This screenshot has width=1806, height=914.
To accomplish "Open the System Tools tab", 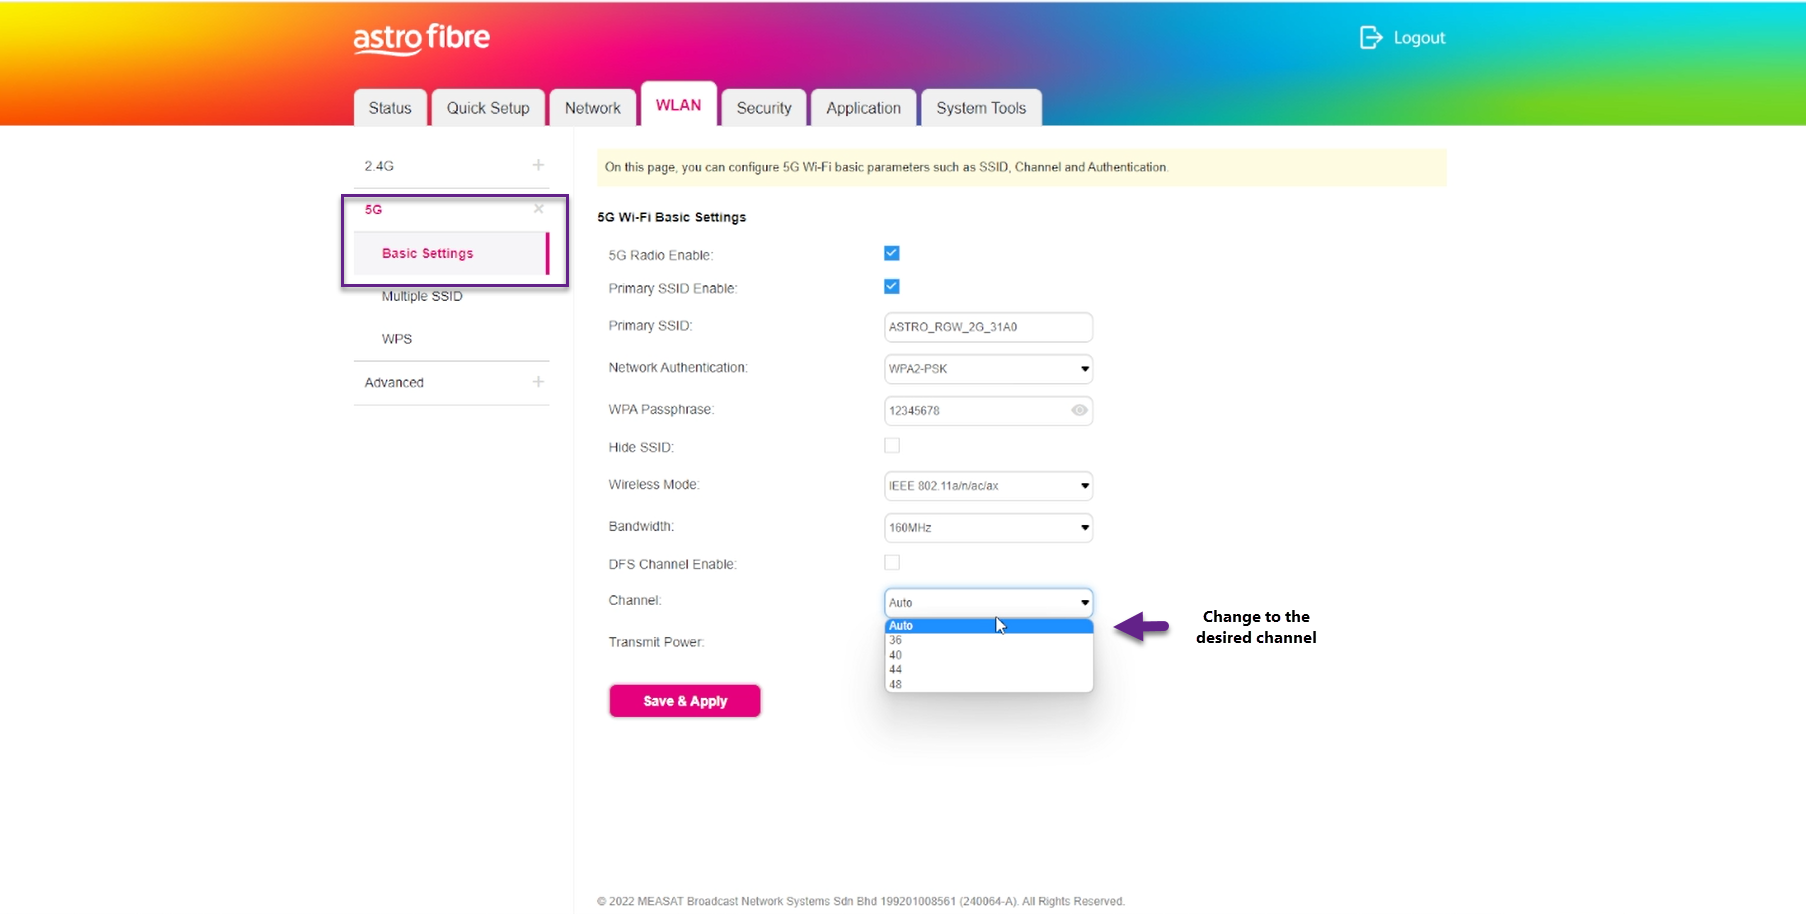I will pyautogui.click(x=981, y=108).
